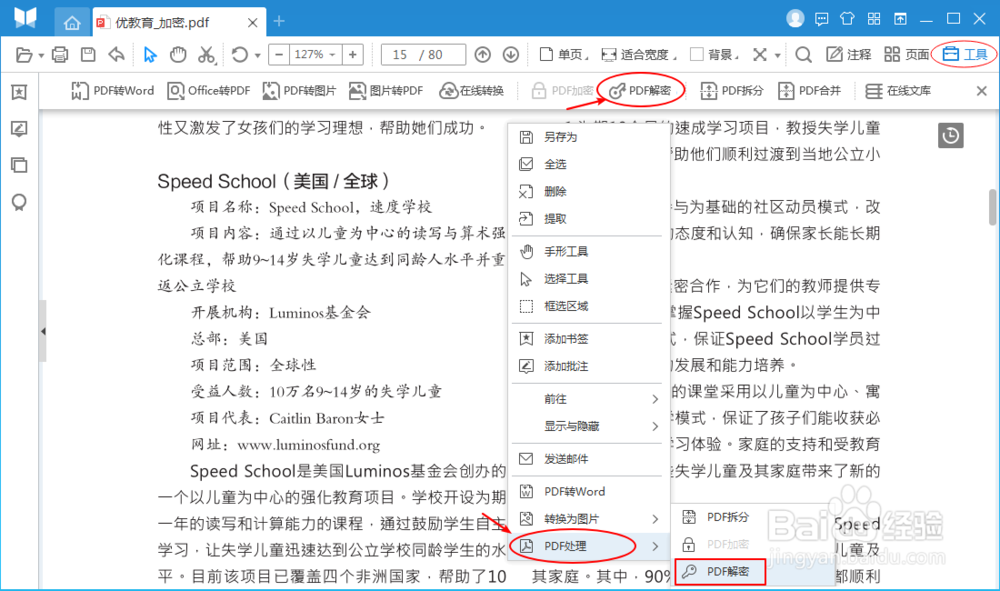Click 图片转PDF tool

tap(386, 91)
